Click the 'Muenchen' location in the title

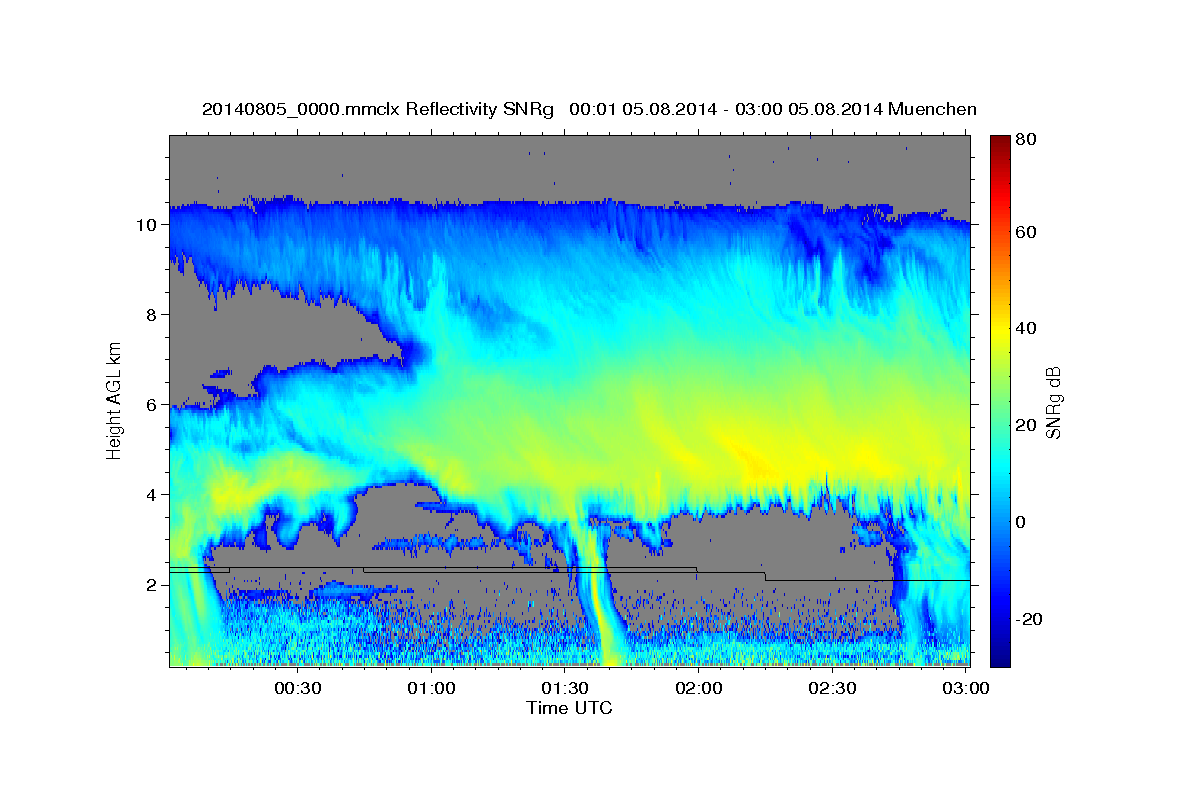coord(932,109)
